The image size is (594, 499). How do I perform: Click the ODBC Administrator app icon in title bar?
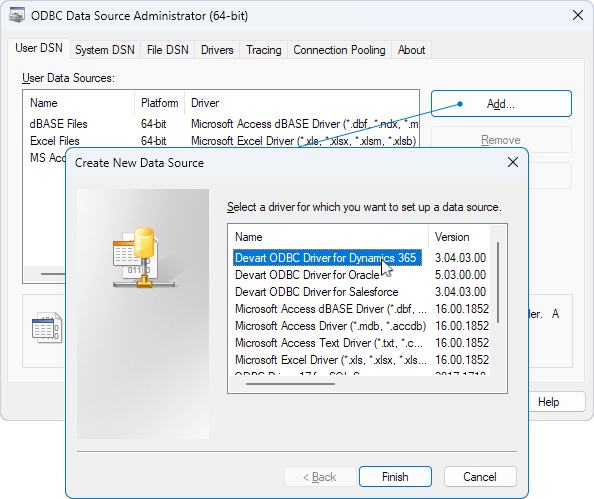[x=17, y=15]
